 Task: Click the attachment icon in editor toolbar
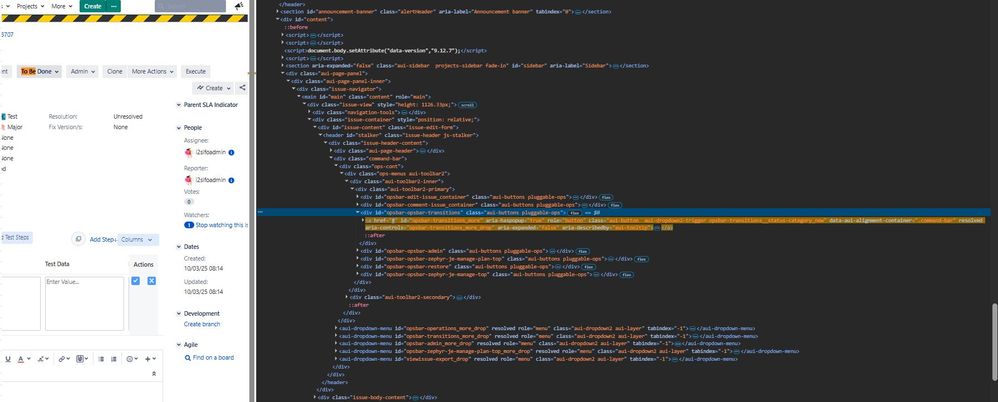[x=82, y=359]
